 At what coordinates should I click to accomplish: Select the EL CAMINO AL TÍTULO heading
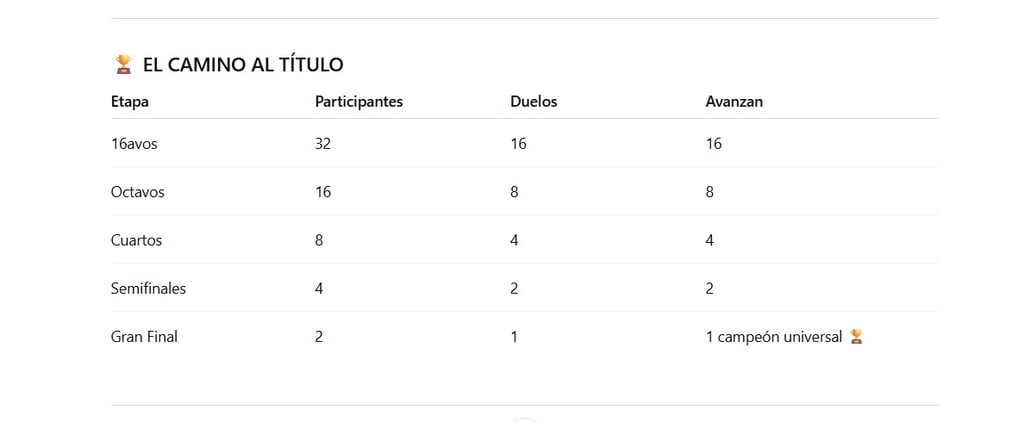pos(243,65)
